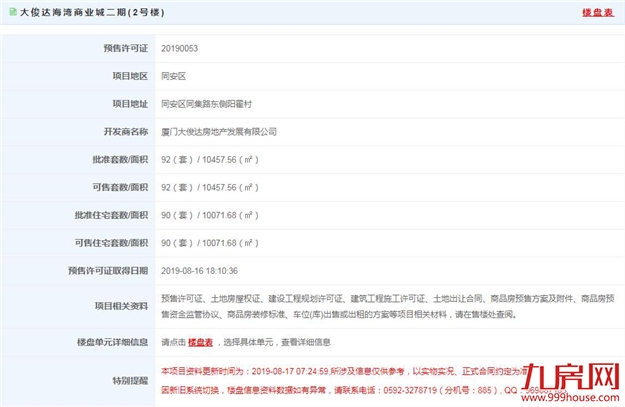Select the address 同安区同集路东侧阳翟村

click(206, 104)
